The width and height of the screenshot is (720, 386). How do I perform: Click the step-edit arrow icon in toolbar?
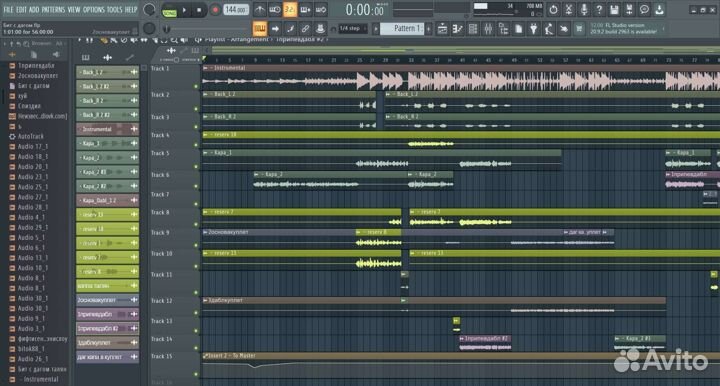(275, 29)
